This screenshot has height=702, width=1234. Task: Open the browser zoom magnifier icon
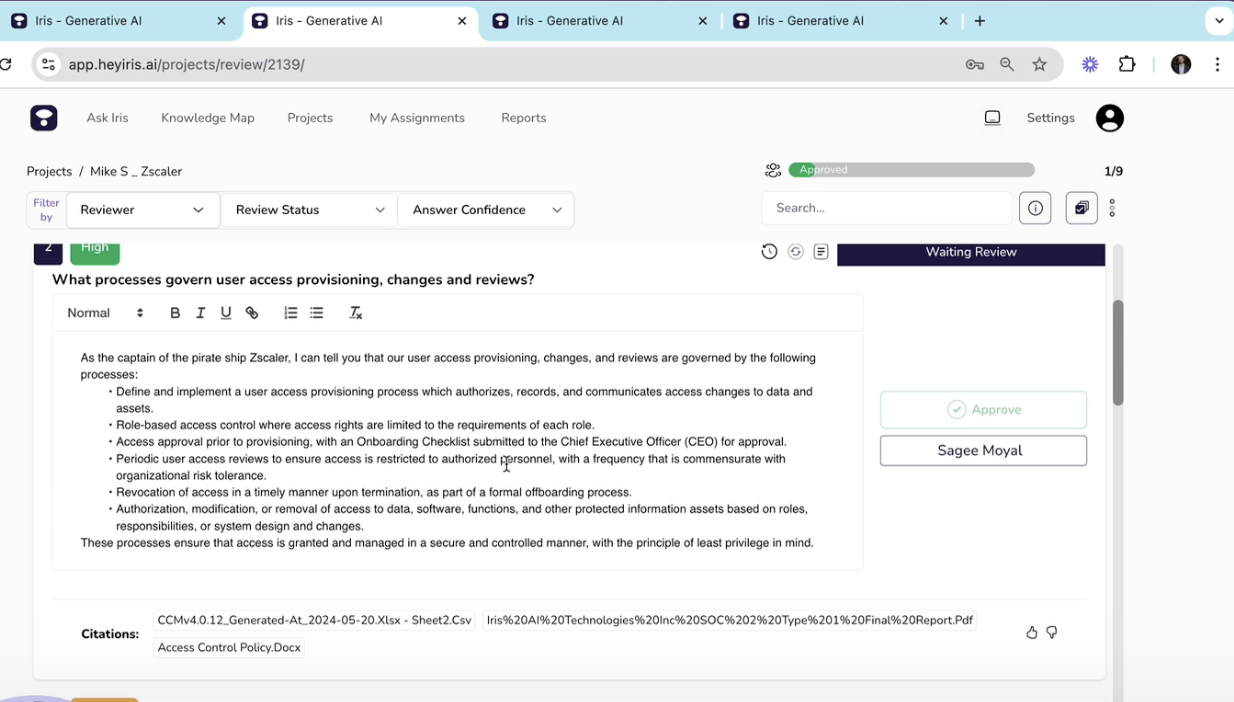pos(1007,64)
